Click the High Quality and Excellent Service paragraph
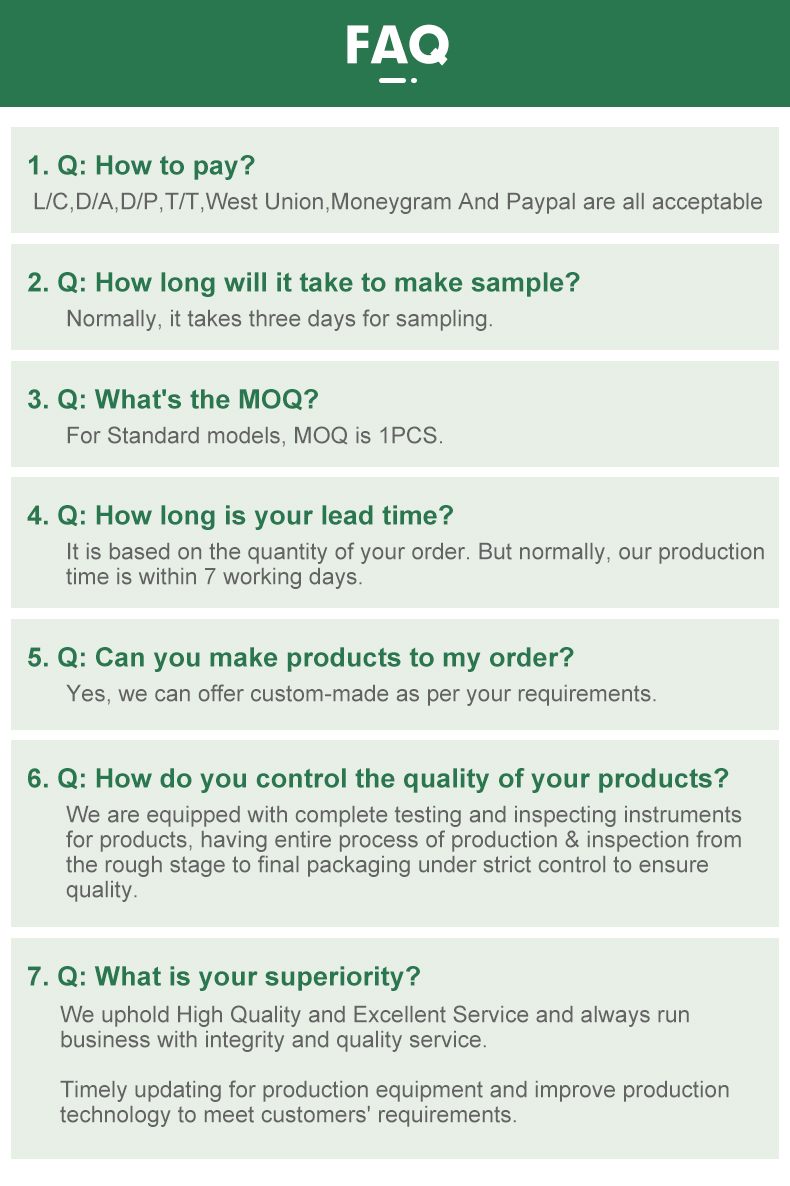Viewport: 790px width, 1186px height. tap(375, 1026)
